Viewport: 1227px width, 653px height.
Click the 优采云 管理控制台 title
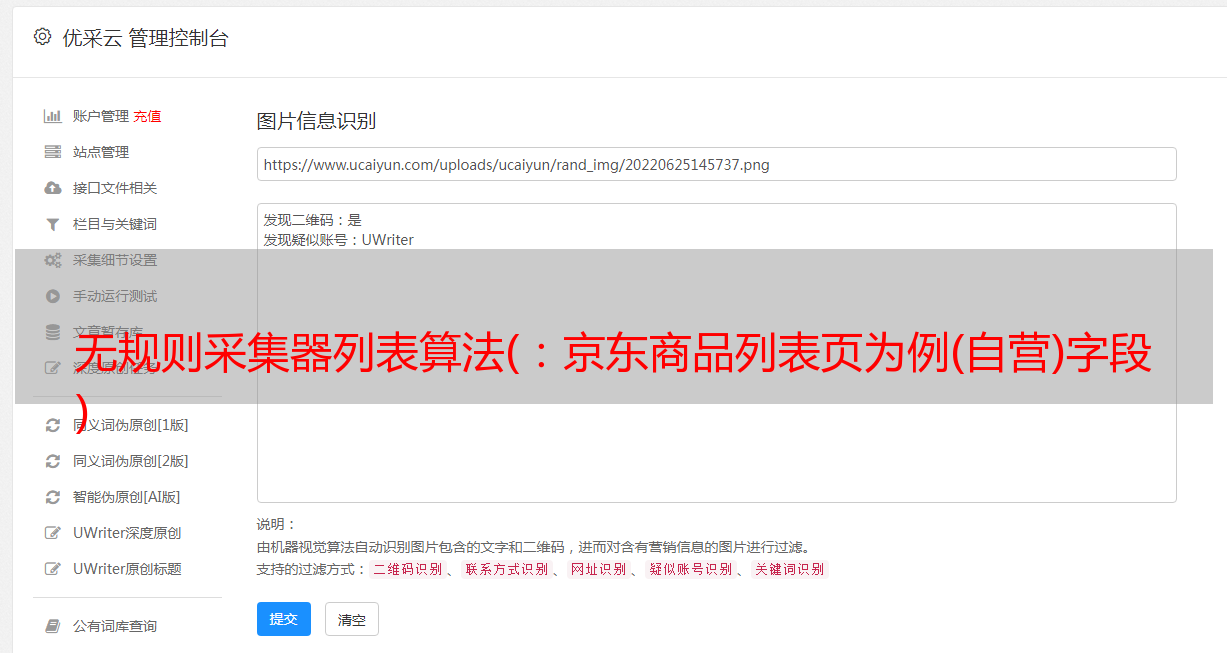pyautogui.click(x=145, y=38)
